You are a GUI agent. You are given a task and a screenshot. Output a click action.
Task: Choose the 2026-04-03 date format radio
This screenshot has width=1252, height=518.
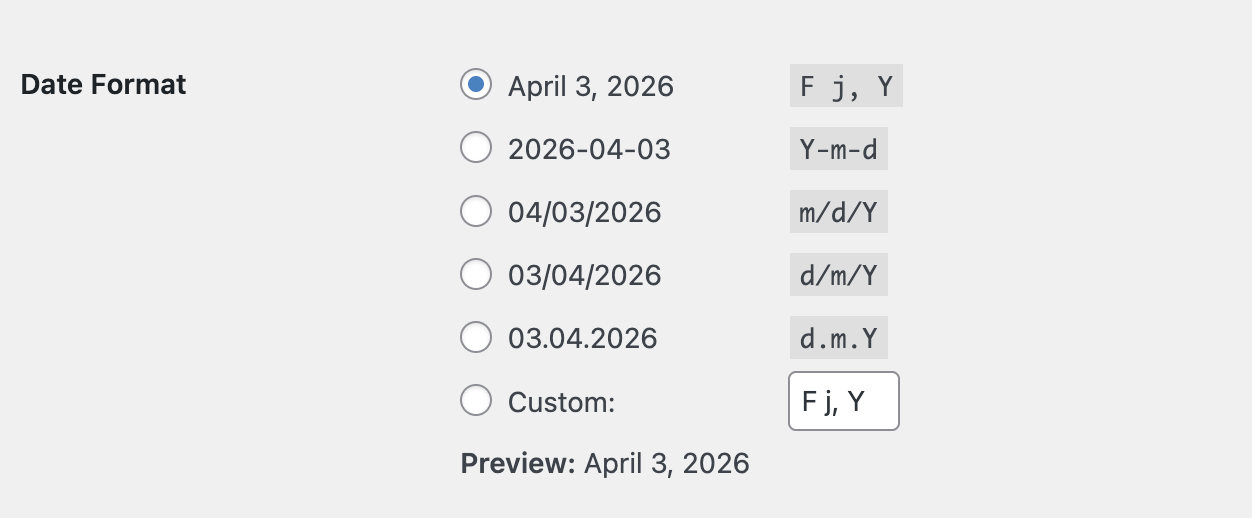[476, 148]
